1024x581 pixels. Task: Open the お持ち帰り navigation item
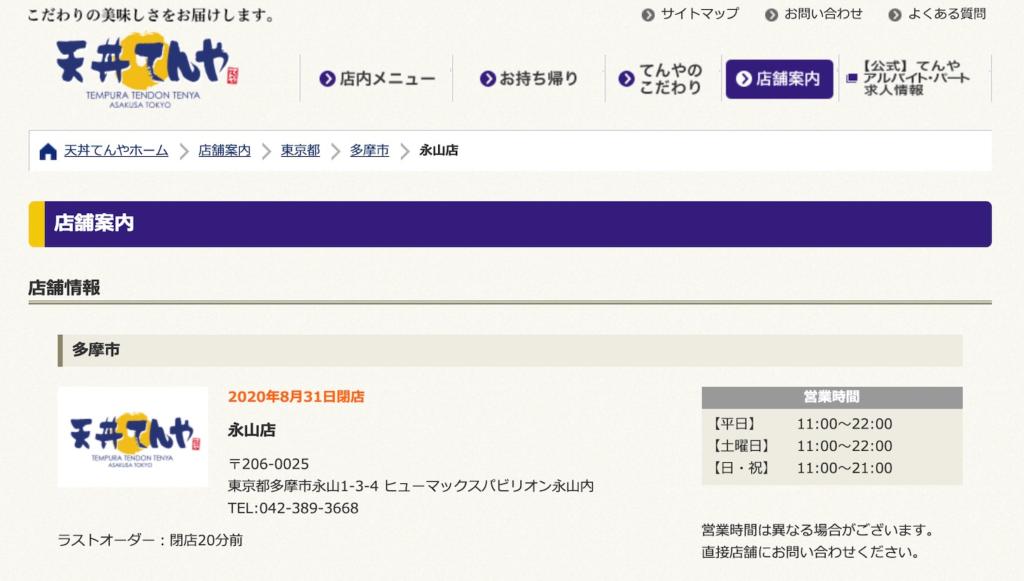click(529, 79)
